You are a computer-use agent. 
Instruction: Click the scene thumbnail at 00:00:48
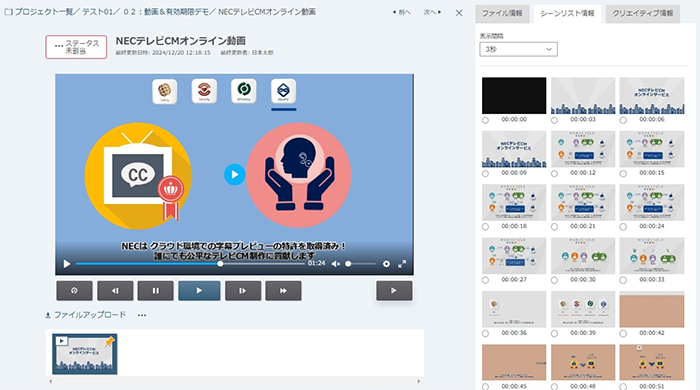pos(583,362)
